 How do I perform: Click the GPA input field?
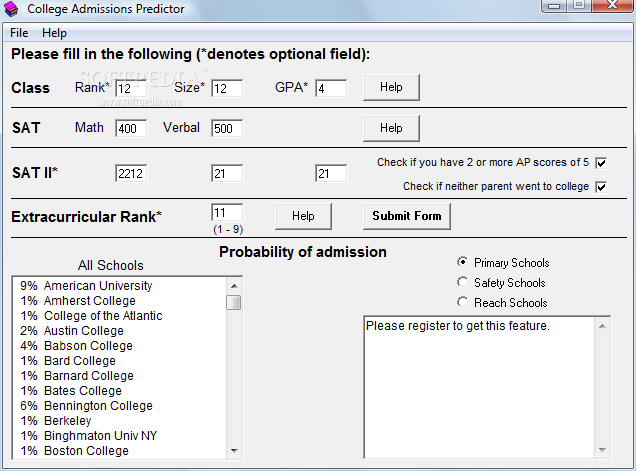[x=331, y=88]
